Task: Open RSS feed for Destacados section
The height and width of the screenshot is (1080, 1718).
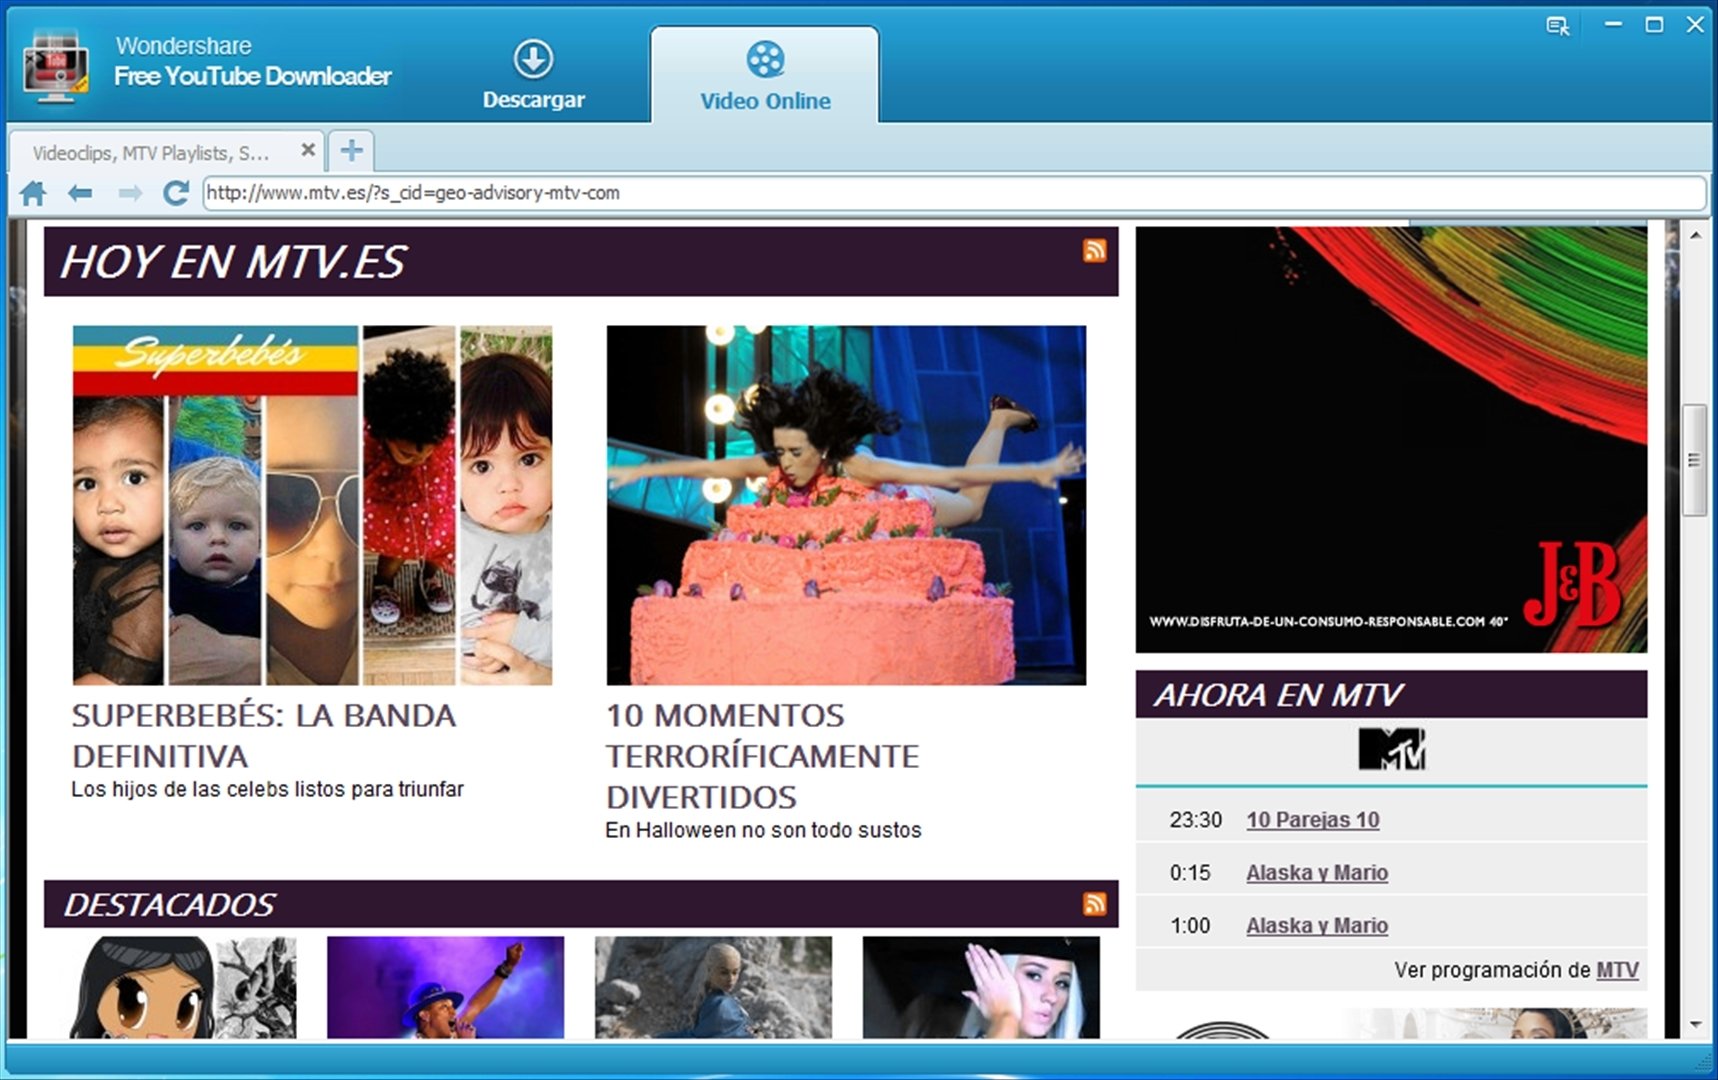Action: (x=1094, y=903)
